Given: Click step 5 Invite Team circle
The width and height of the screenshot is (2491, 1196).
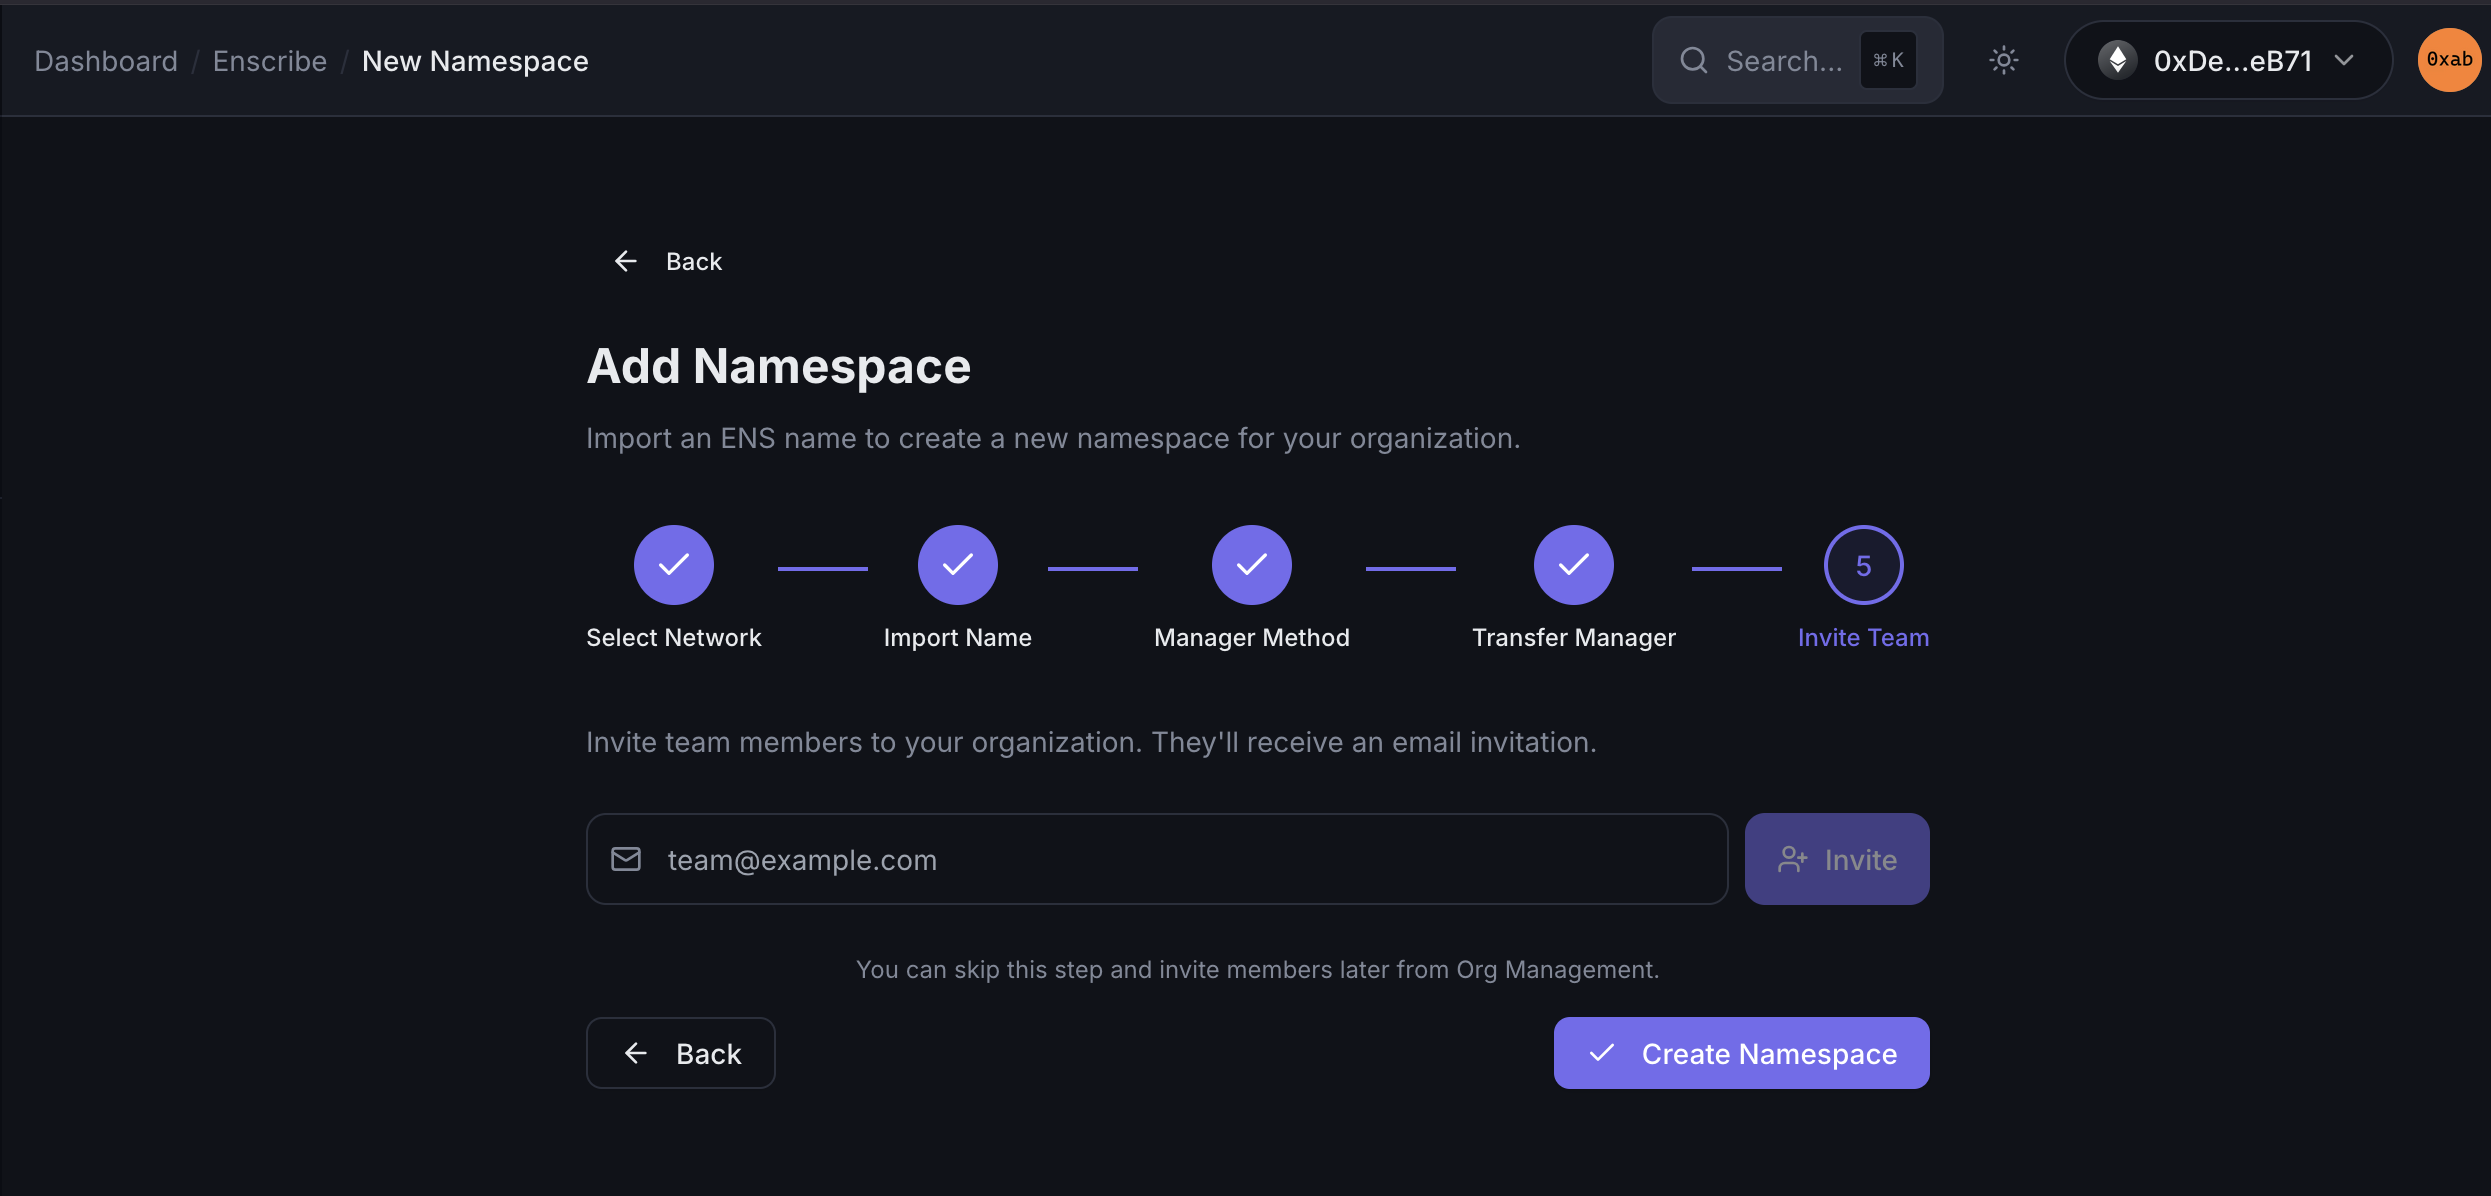Looking at the screenshot, I should click(1863, 565).
